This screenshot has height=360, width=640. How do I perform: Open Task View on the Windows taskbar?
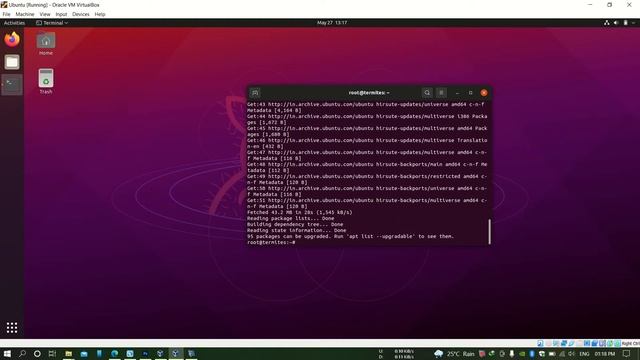pyautogui.click(x=52, y=353)
